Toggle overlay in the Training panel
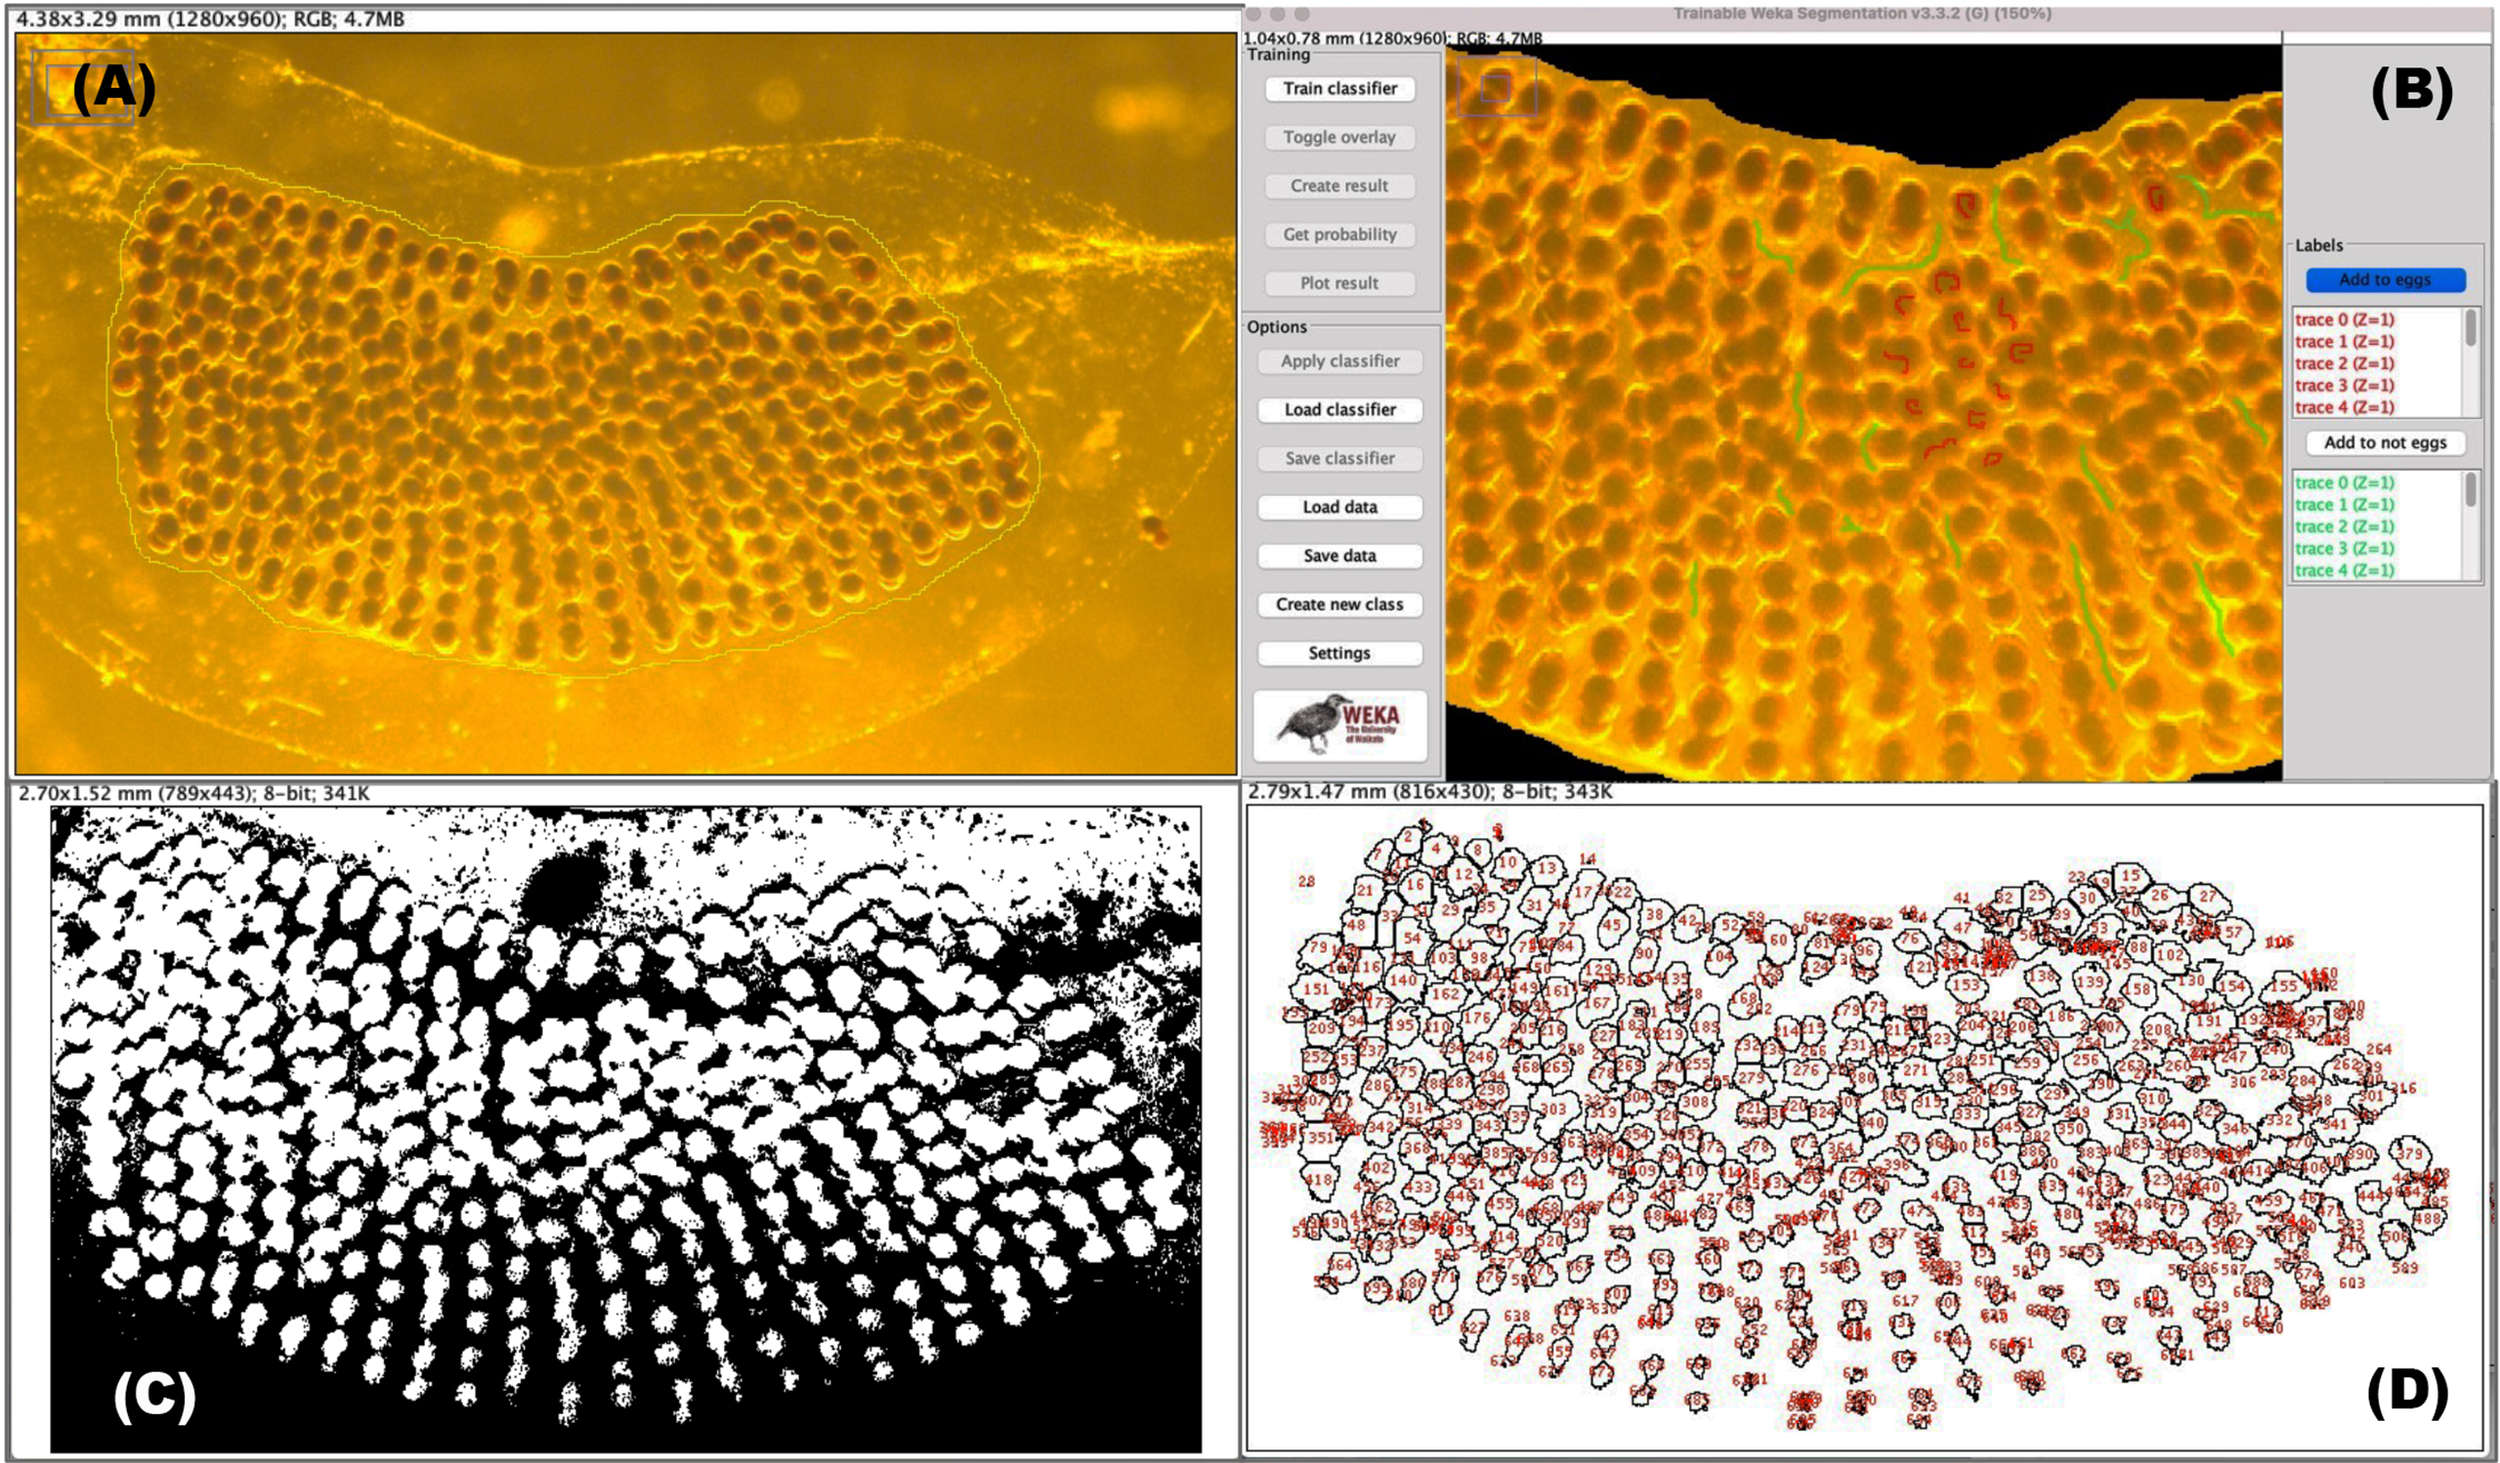 pyautogui.click(x=1340, y=138)
